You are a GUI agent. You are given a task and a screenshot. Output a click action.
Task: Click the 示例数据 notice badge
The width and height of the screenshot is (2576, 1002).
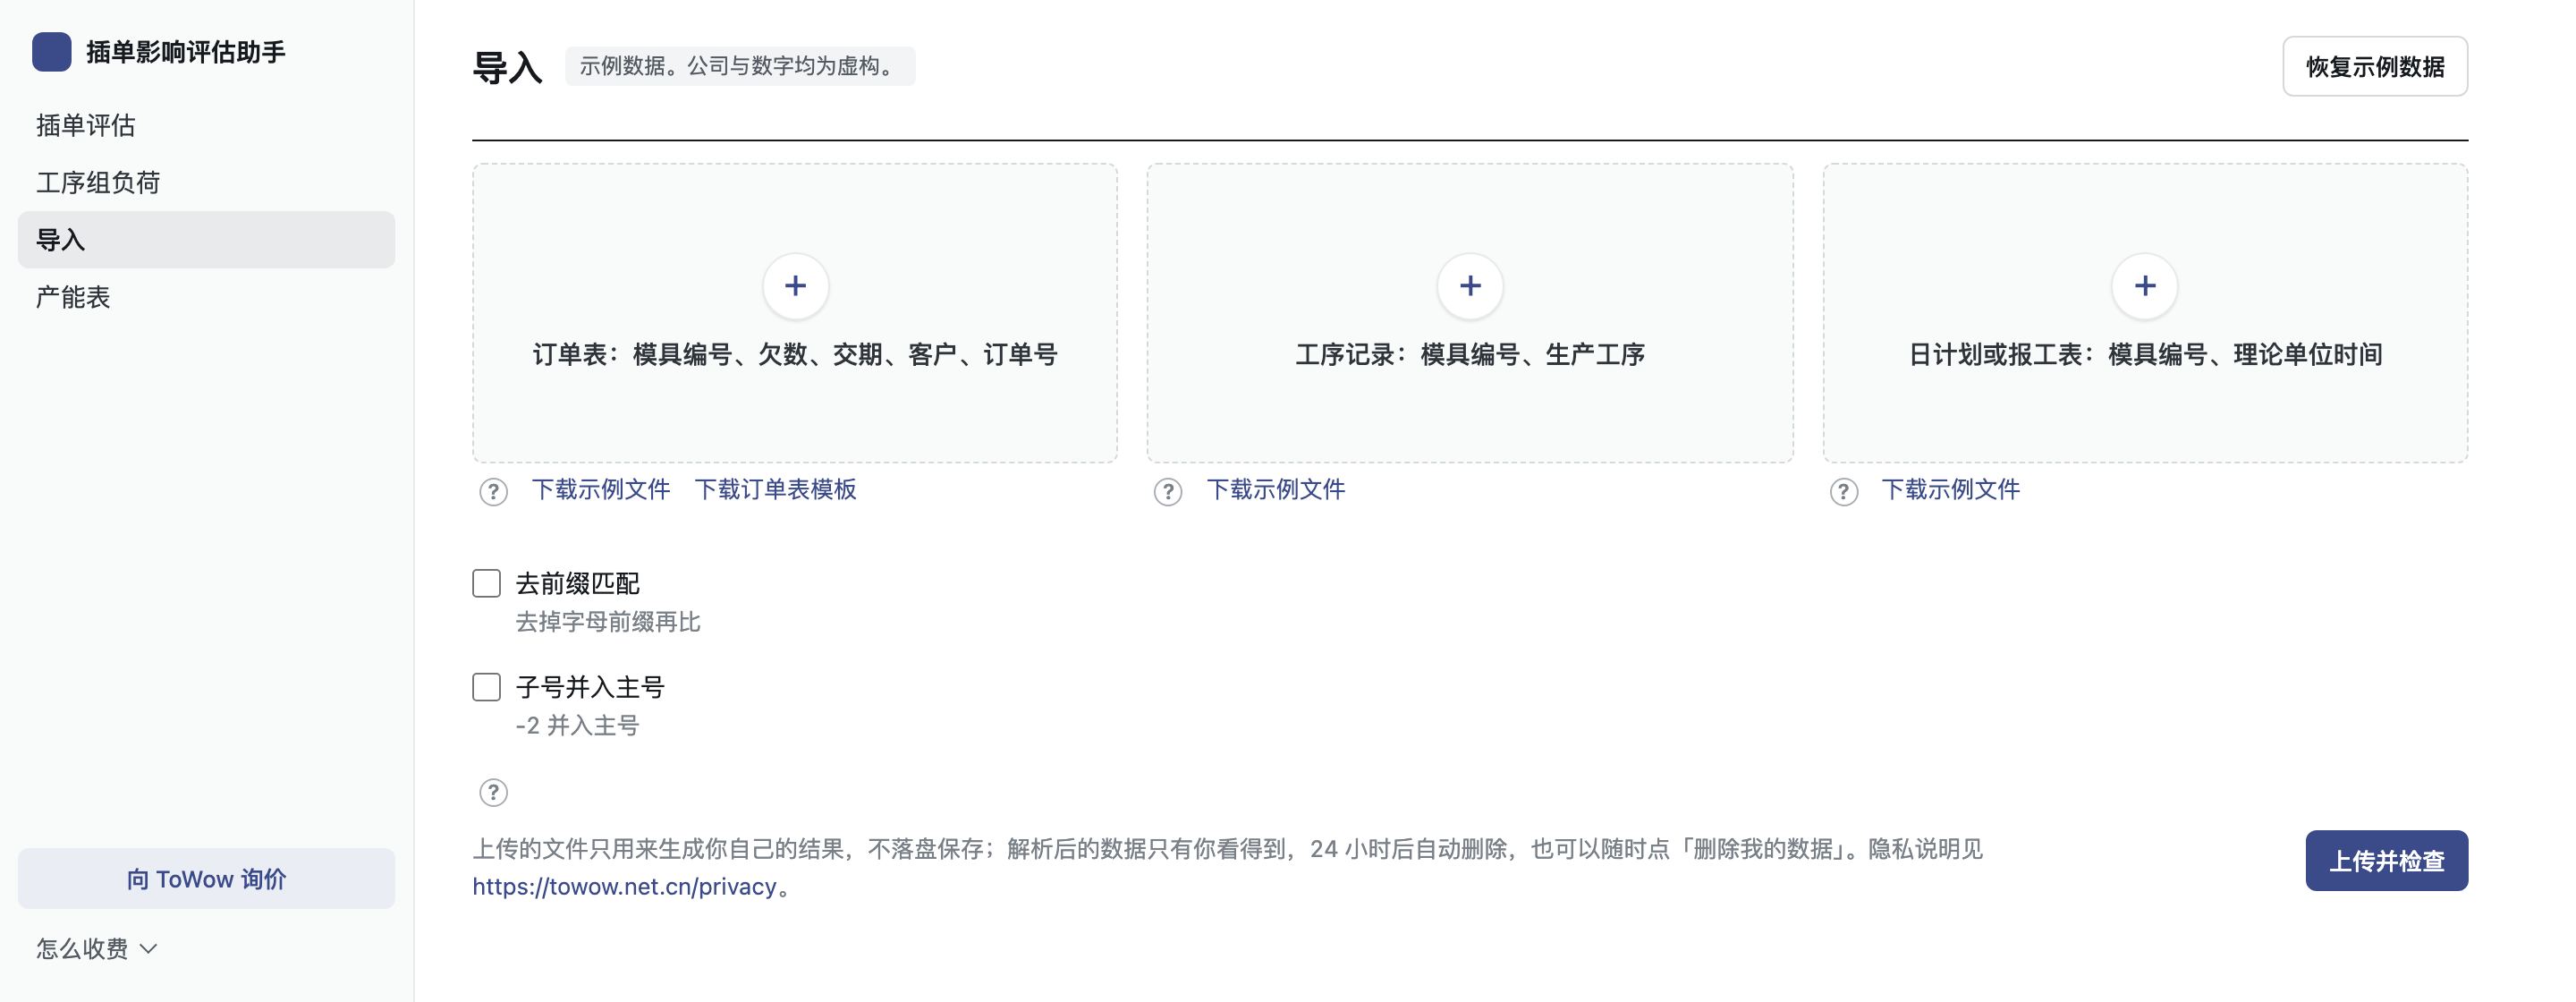point(740,66)
